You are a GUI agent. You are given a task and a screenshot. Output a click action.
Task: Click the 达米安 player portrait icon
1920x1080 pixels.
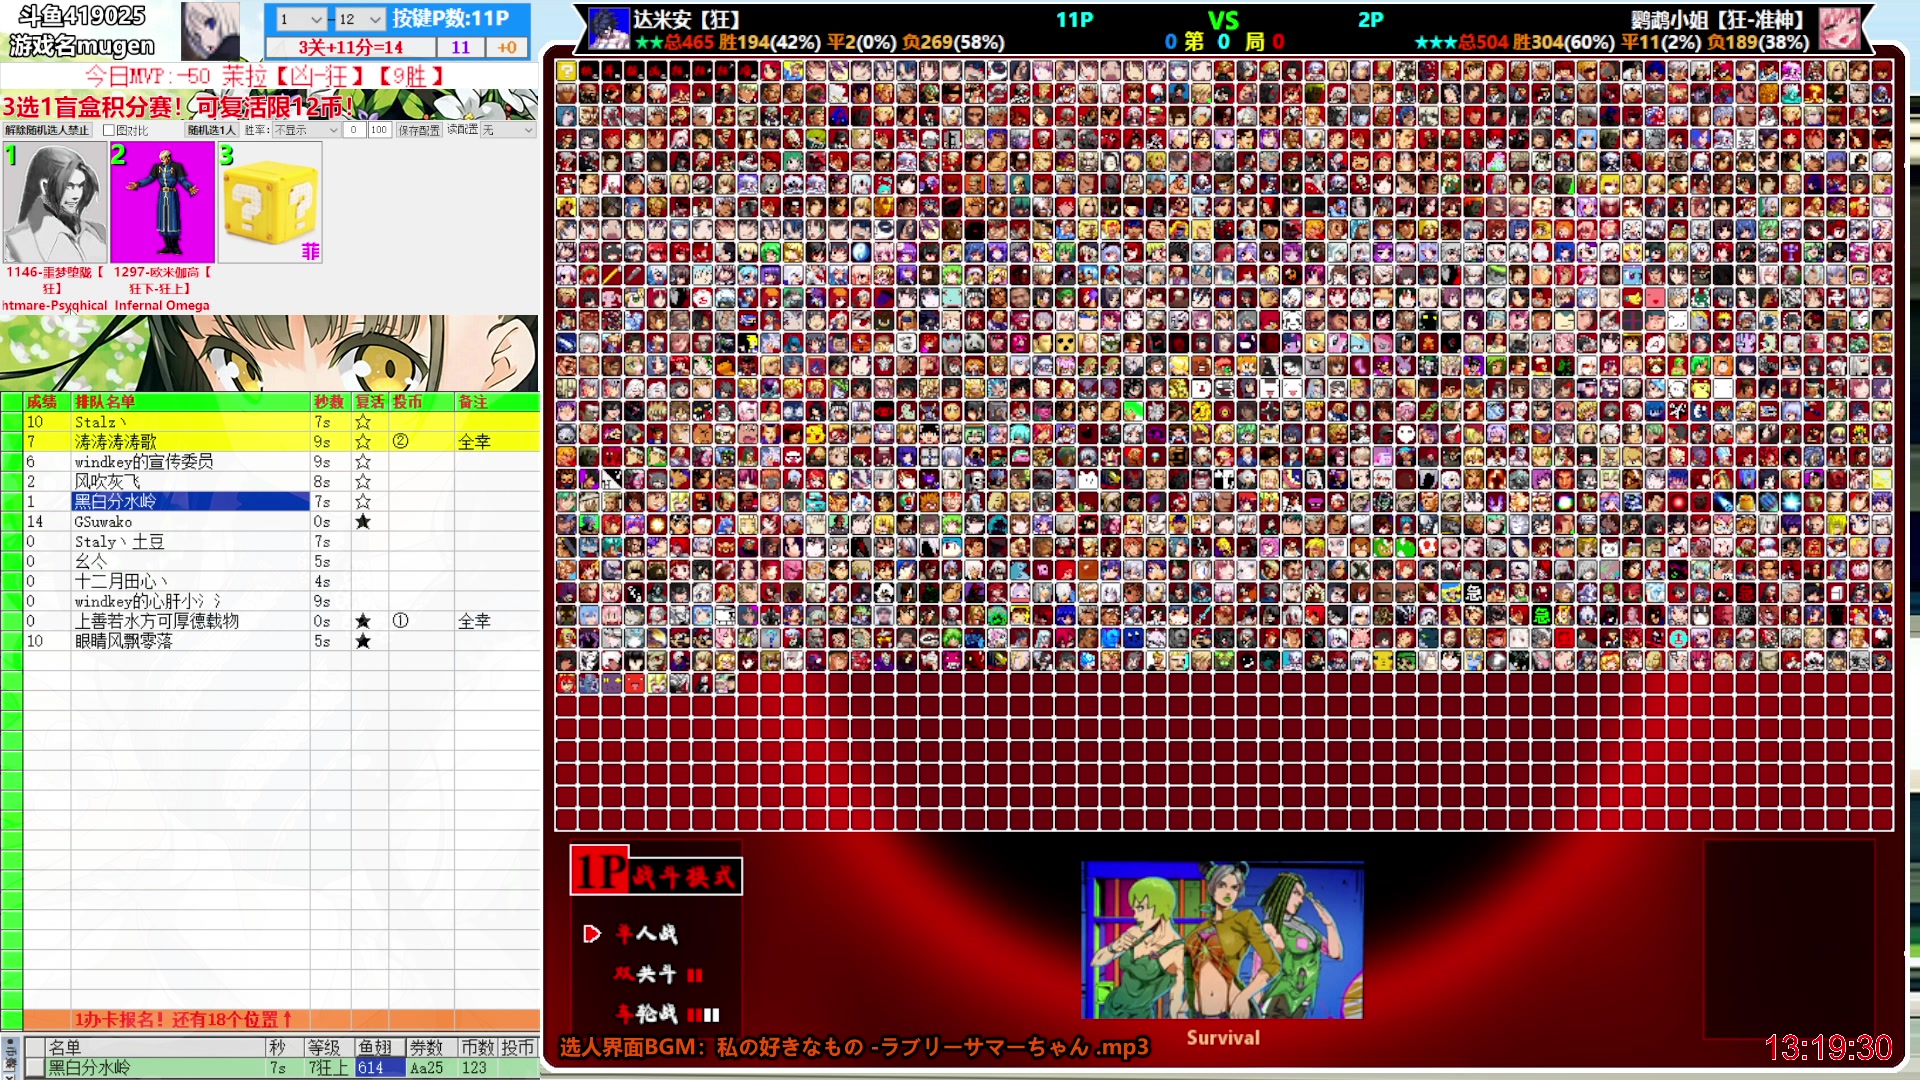tap(608, 28)
